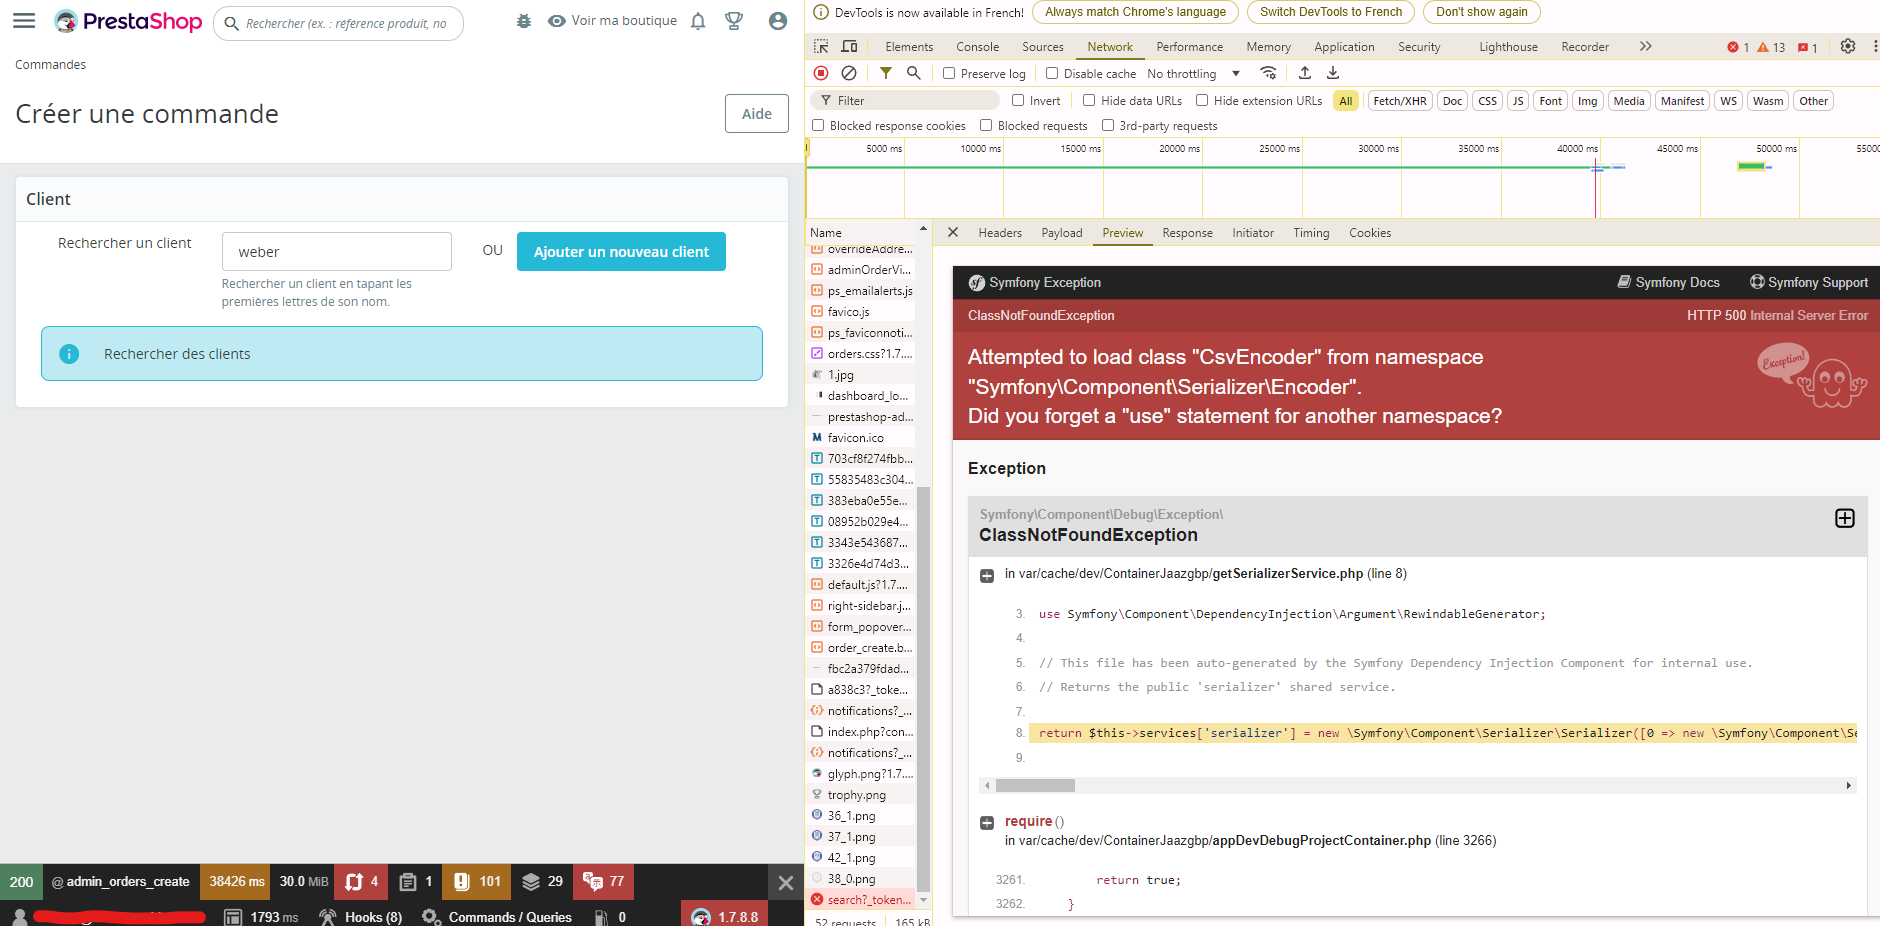
Task: Toggle the device toolbar icon in DevTools
Action: click(850, 47)
